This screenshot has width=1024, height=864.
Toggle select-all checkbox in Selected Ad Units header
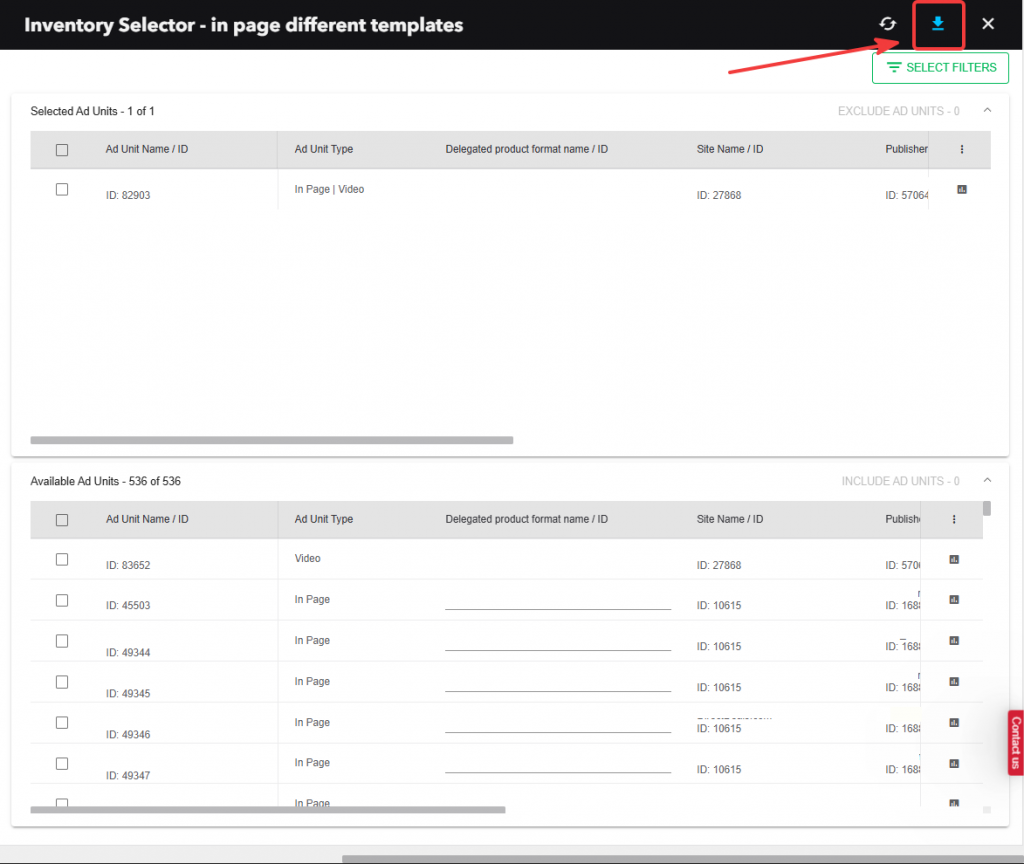pyautogui.click(x=62, y=150)
